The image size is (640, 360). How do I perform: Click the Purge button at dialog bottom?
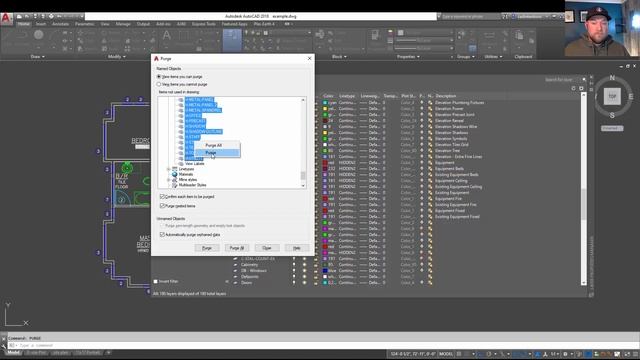(207, 248)
